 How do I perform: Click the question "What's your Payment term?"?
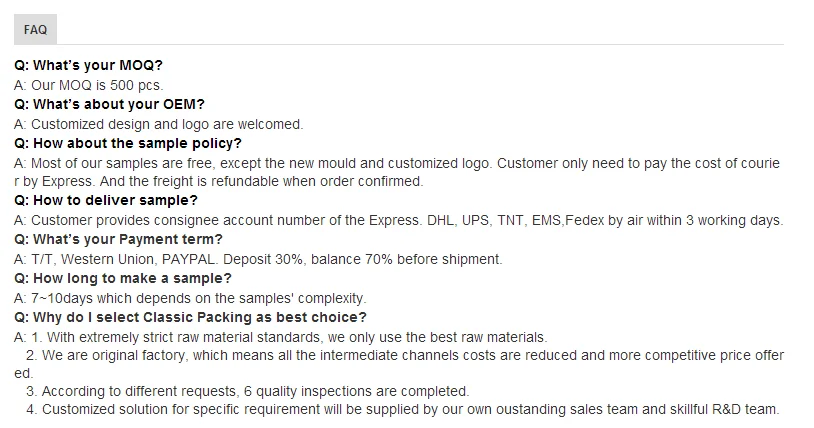point(118,239)
